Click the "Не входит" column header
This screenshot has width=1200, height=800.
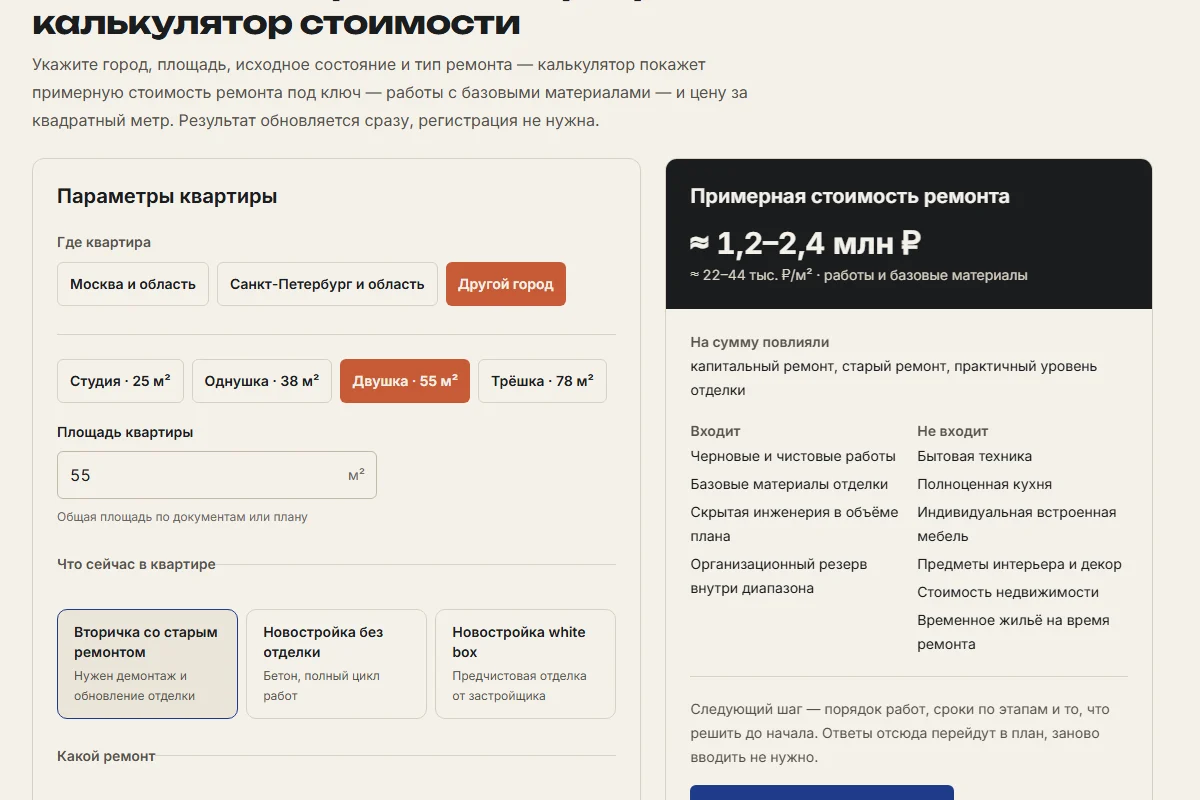(x=953, y=431)
